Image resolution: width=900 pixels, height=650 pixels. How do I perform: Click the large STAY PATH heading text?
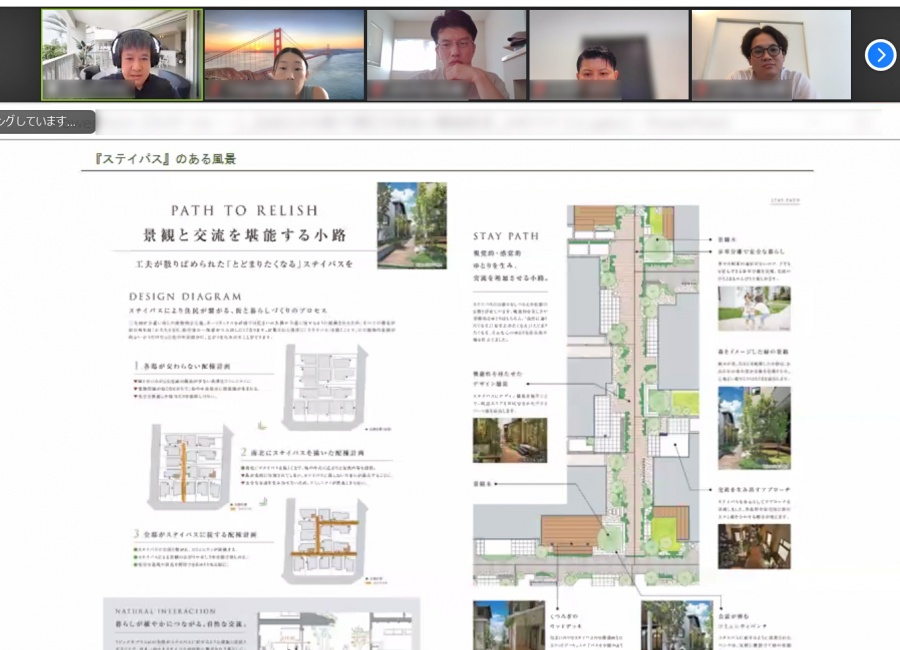(x=505, y=237)
